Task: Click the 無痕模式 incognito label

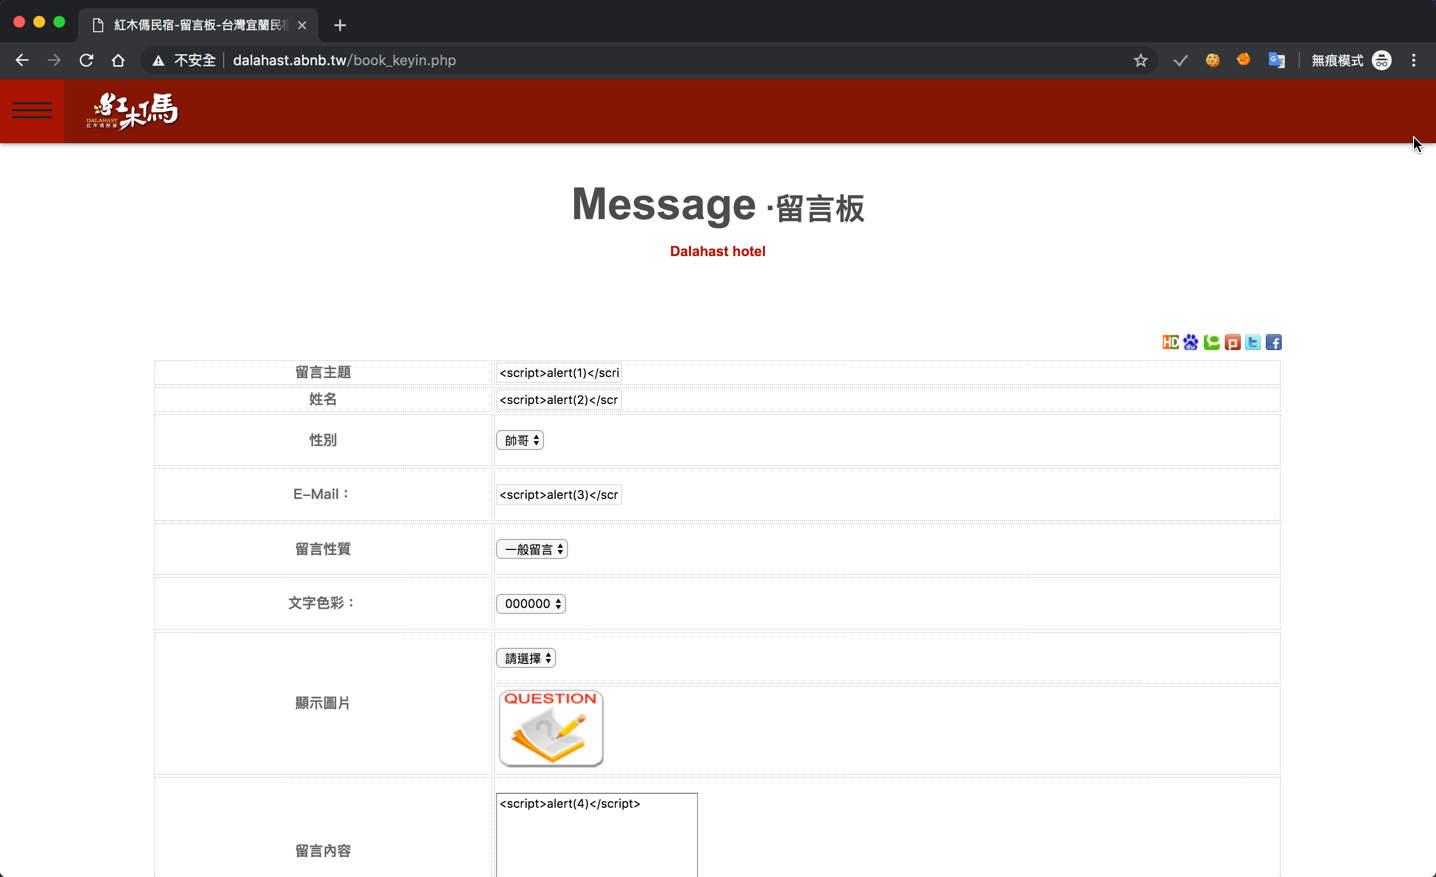Action: pyautogui.click(x=1337, y=61)
